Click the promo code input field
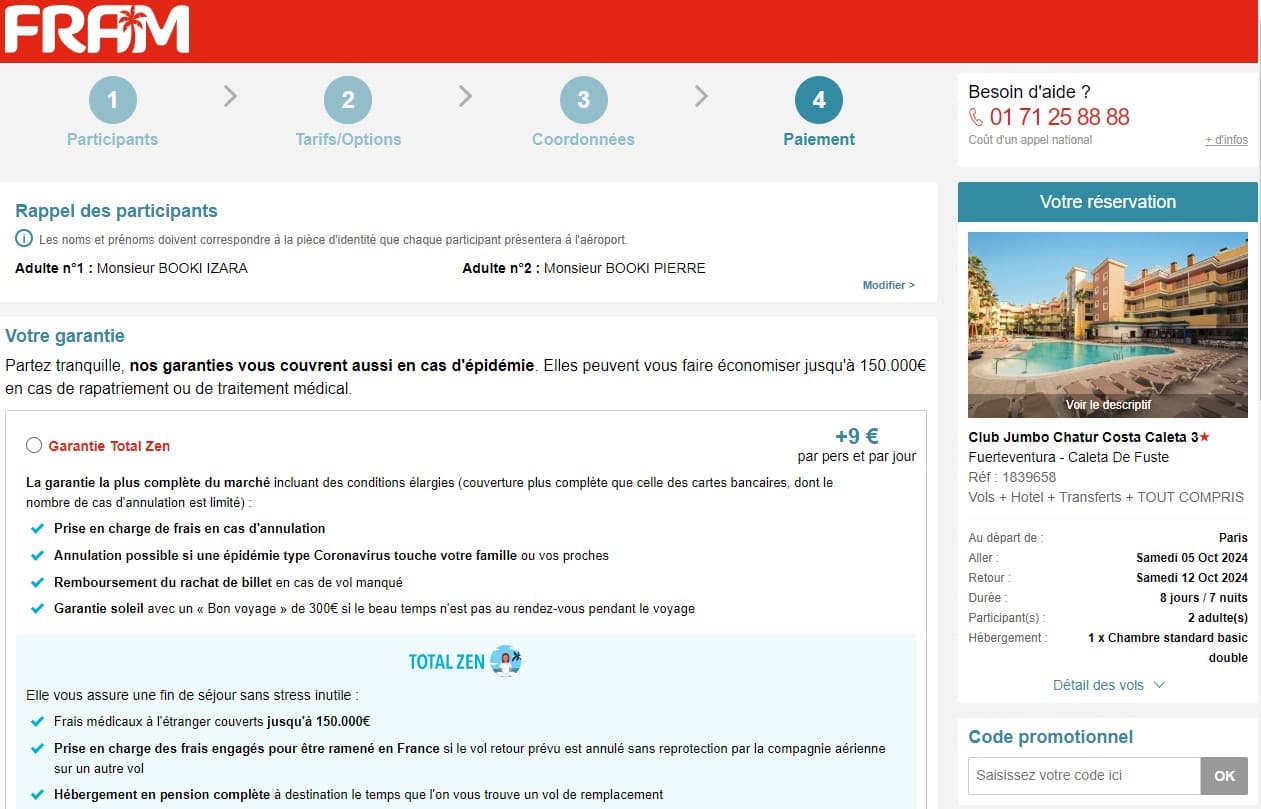This screenshot has width=1261, height=809. pyautogui.click(x=1084, y=775)
